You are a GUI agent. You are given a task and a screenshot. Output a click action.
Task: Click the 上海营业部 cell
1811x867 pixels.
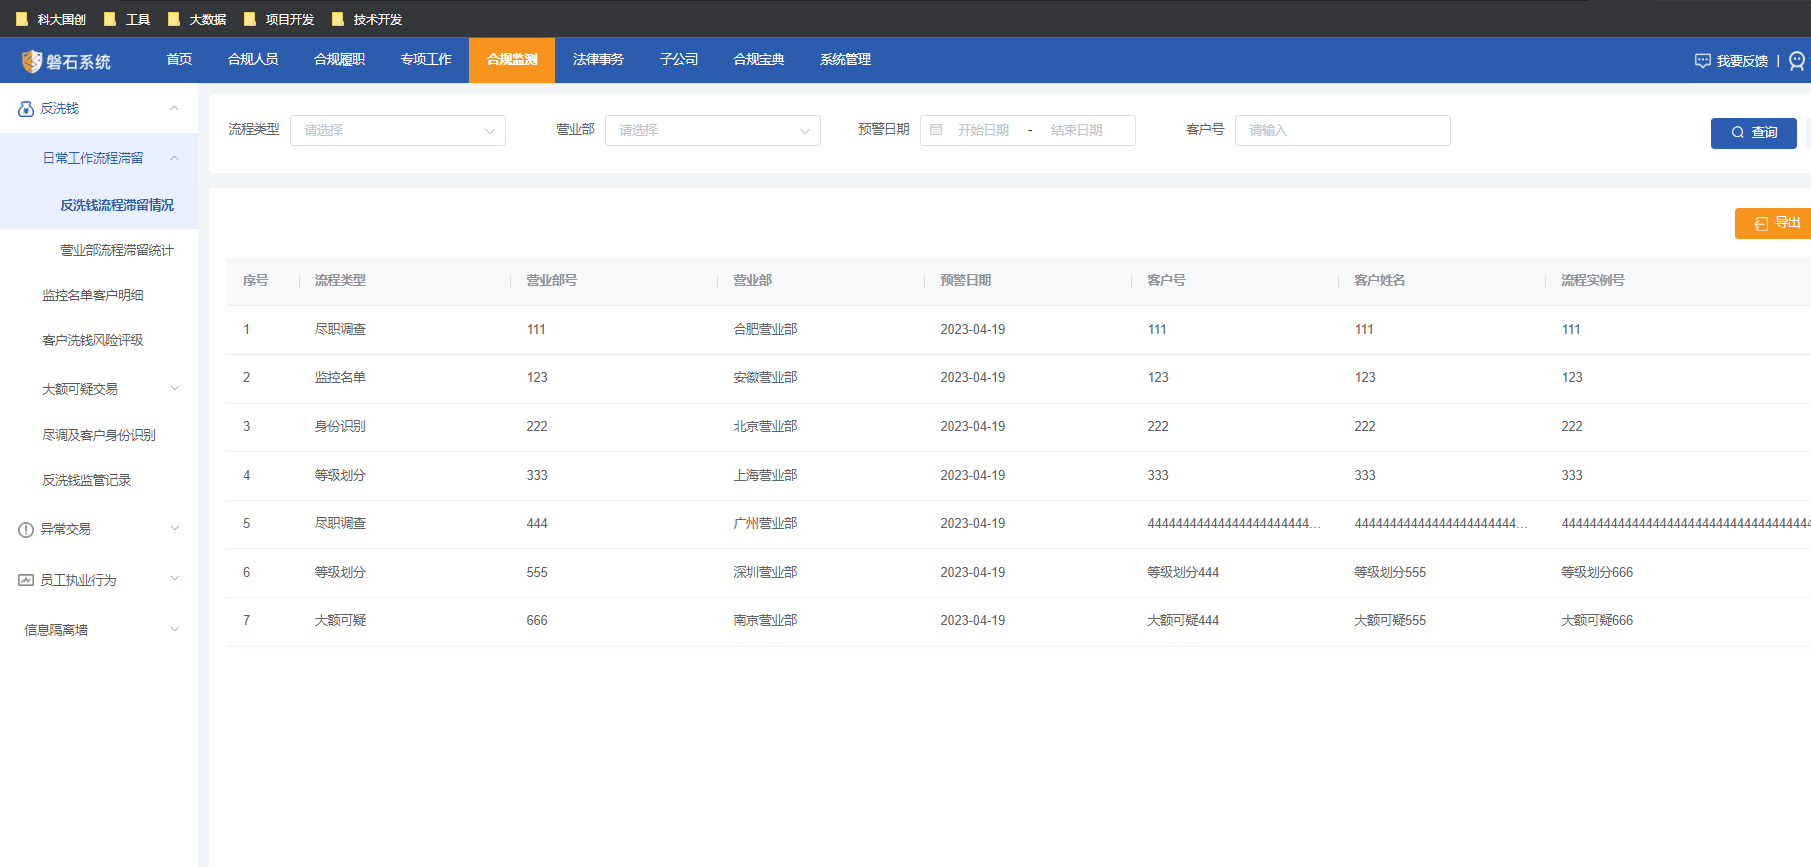(765, 476)
